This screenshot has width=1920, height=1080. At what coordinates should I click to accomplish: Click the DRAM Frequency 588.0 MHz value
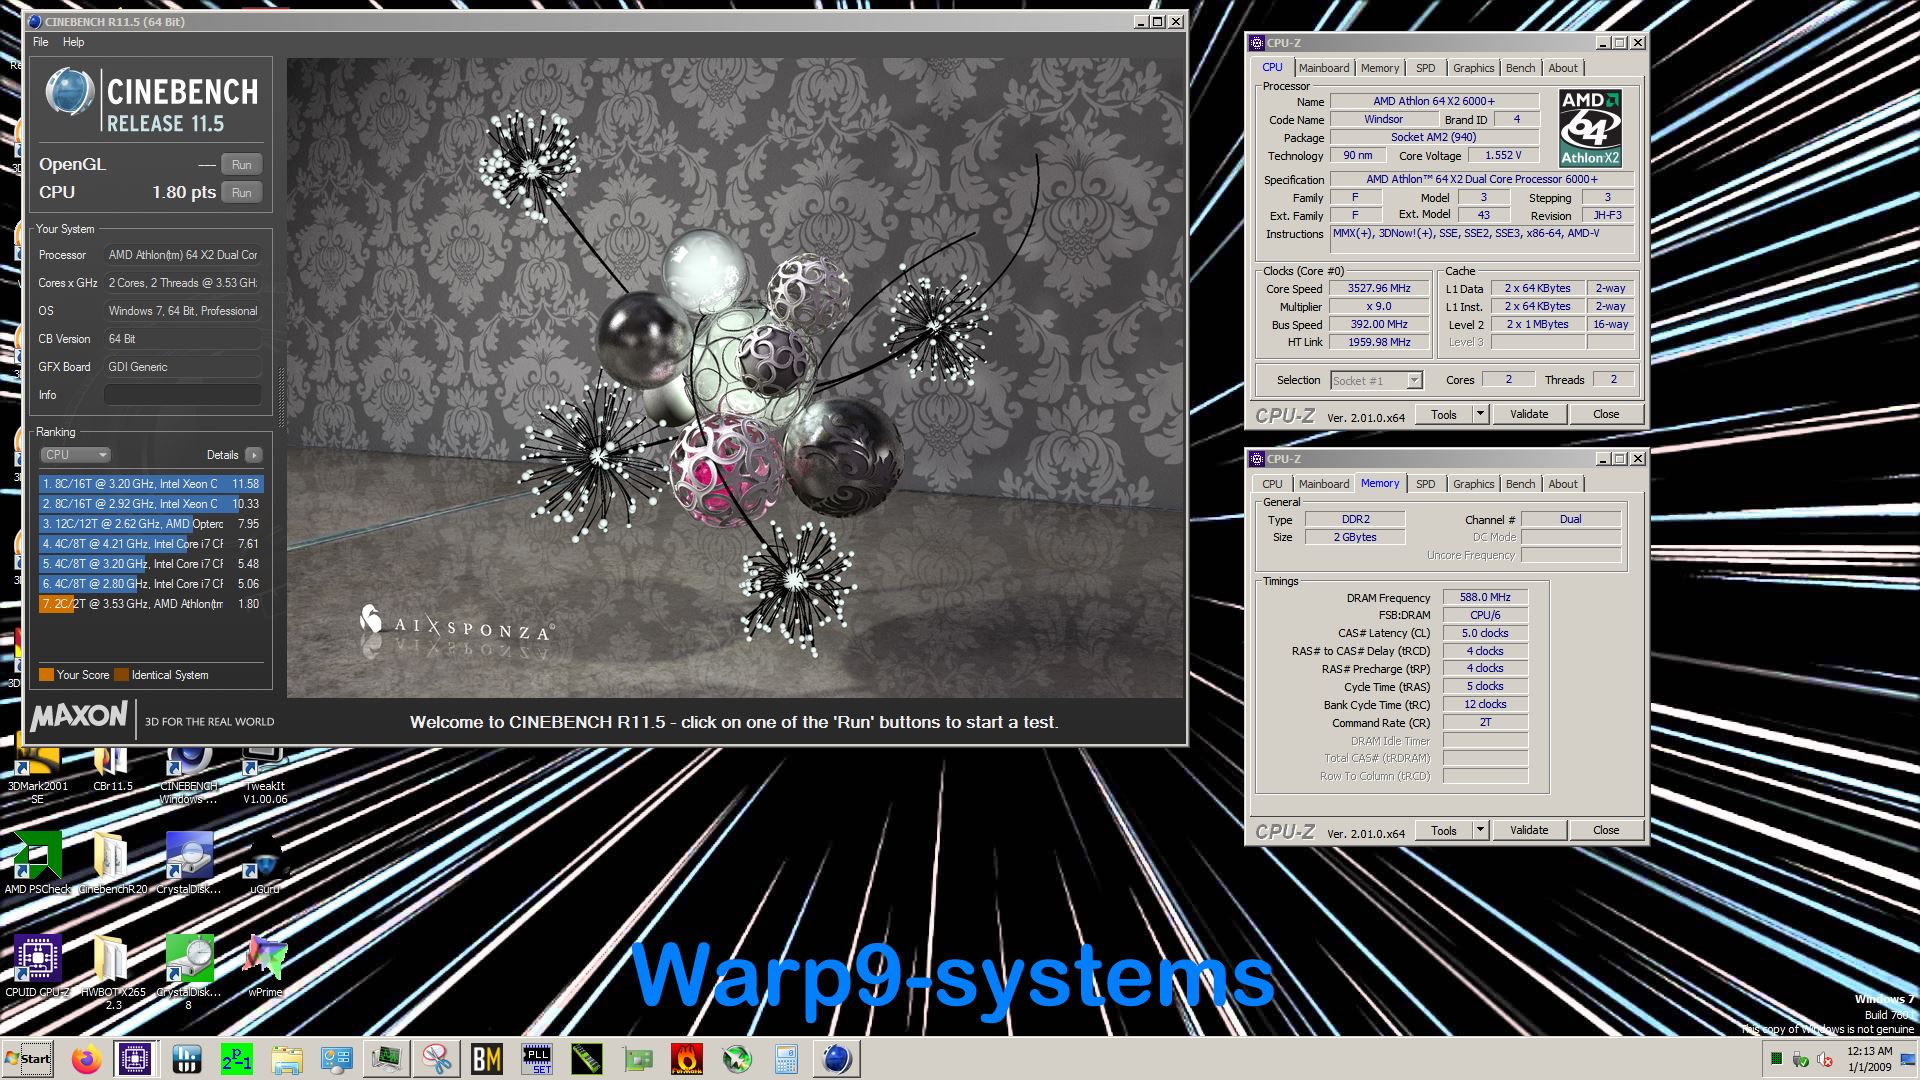[1485, 597]
